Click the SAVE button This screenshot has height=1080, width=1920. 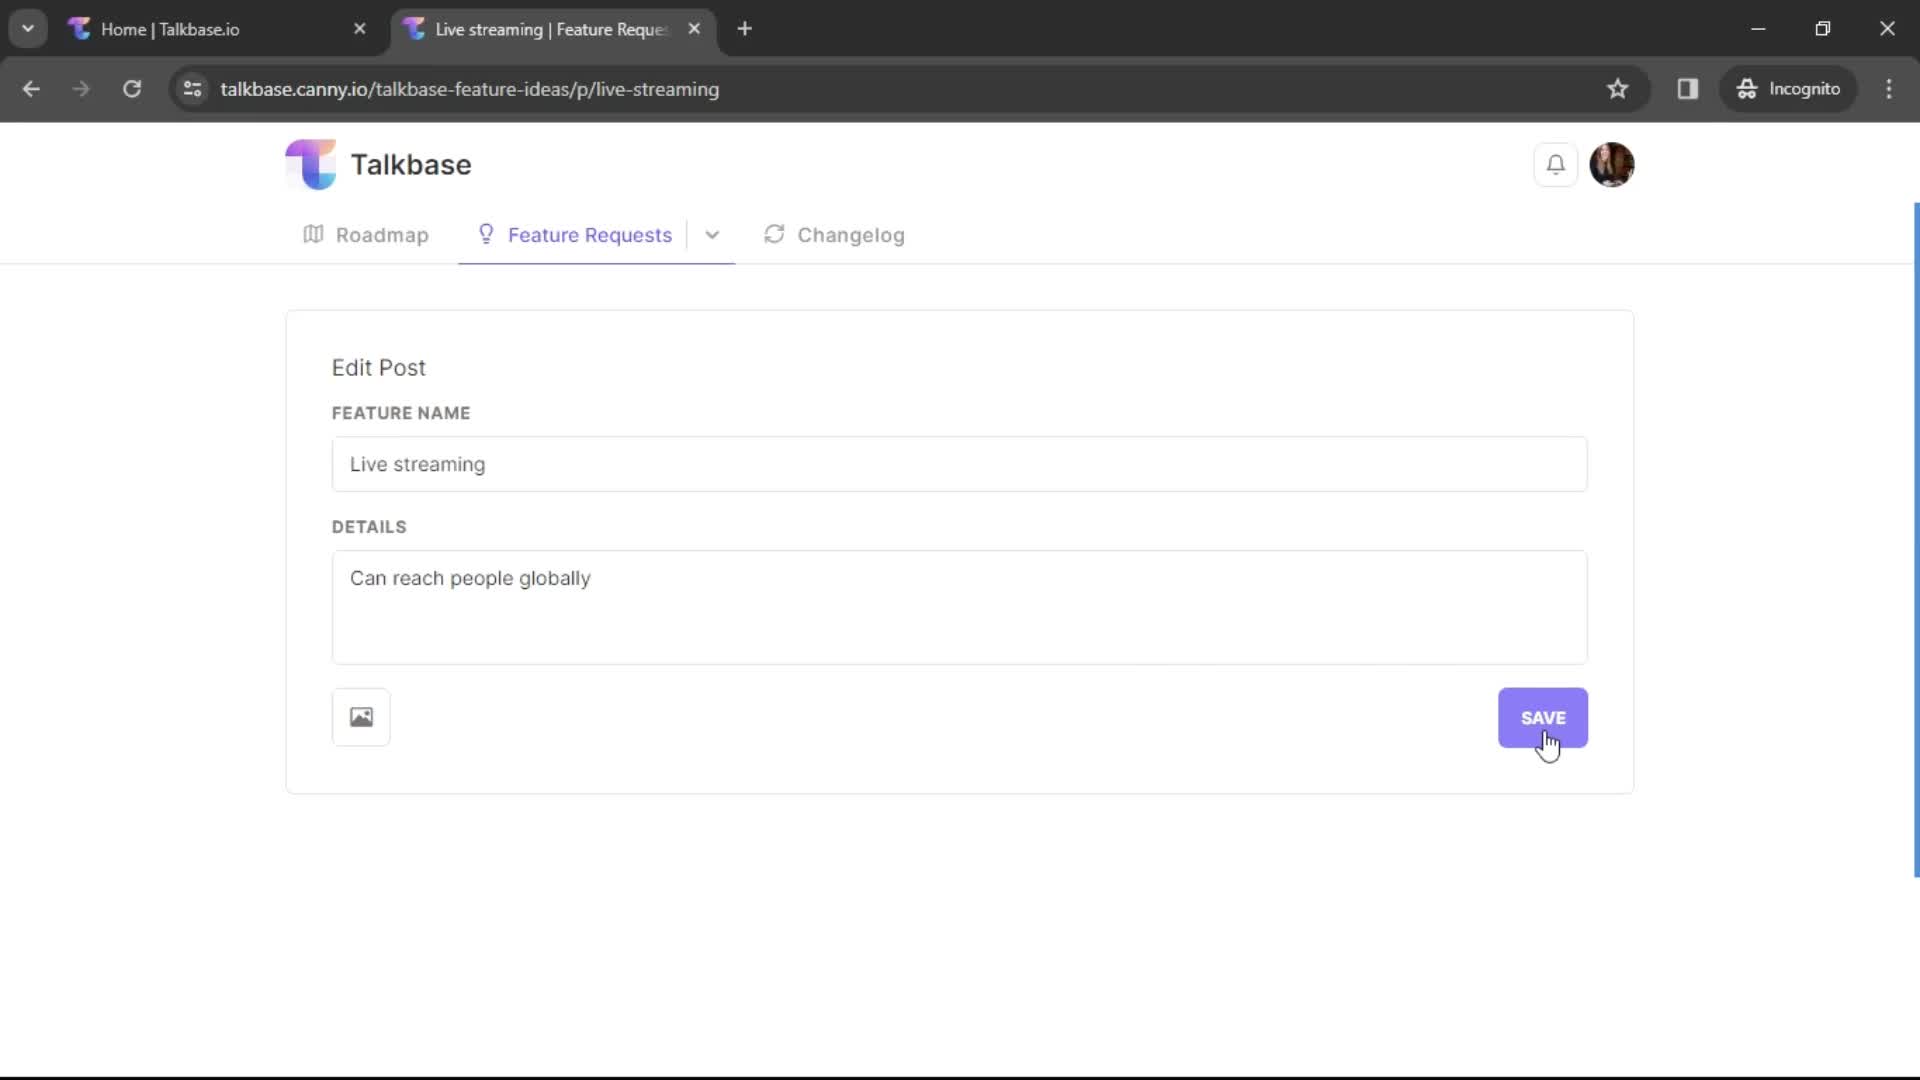pos(1543,717)
